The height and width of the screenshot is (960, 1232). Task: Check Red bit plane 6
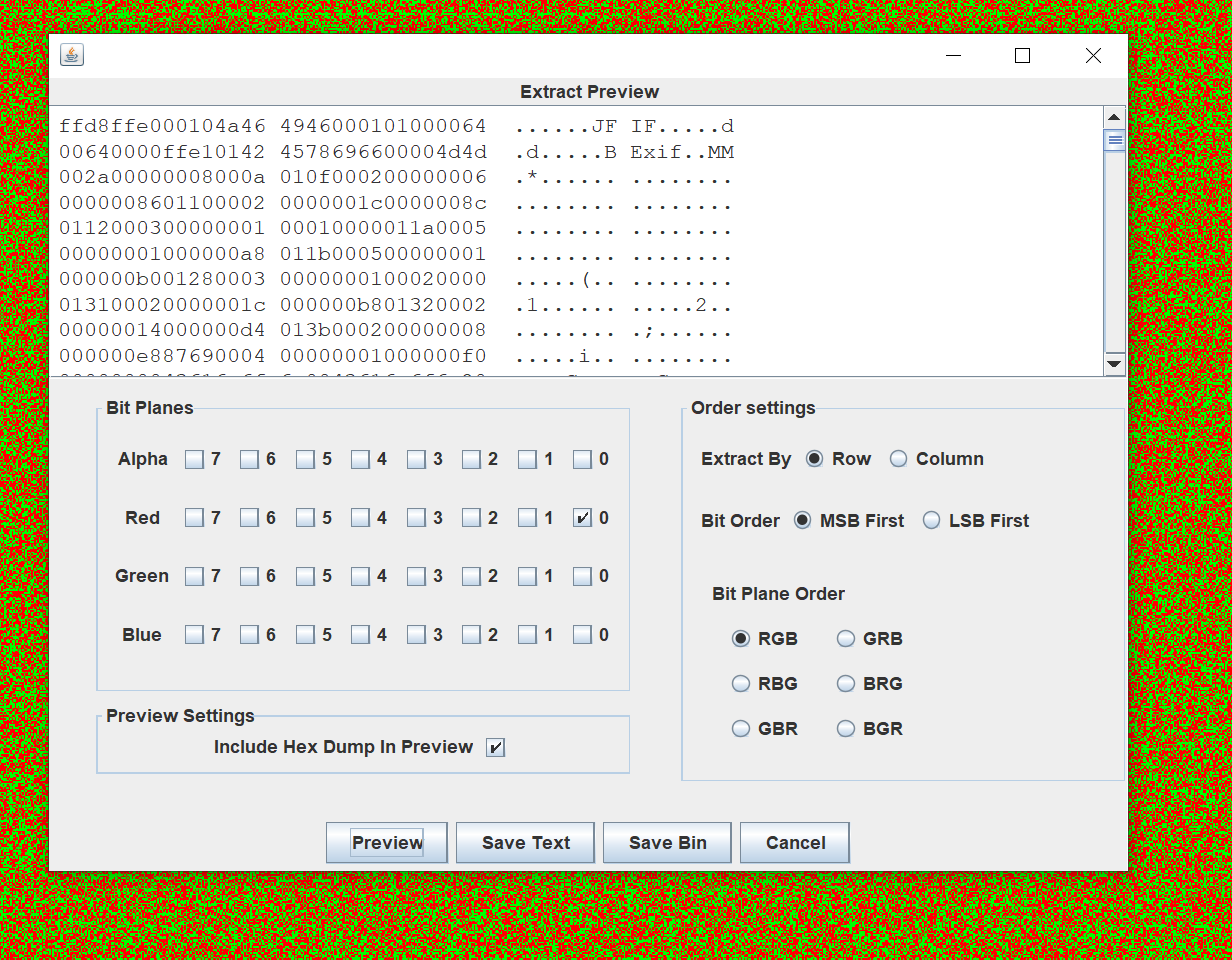[x=250, y=518]
